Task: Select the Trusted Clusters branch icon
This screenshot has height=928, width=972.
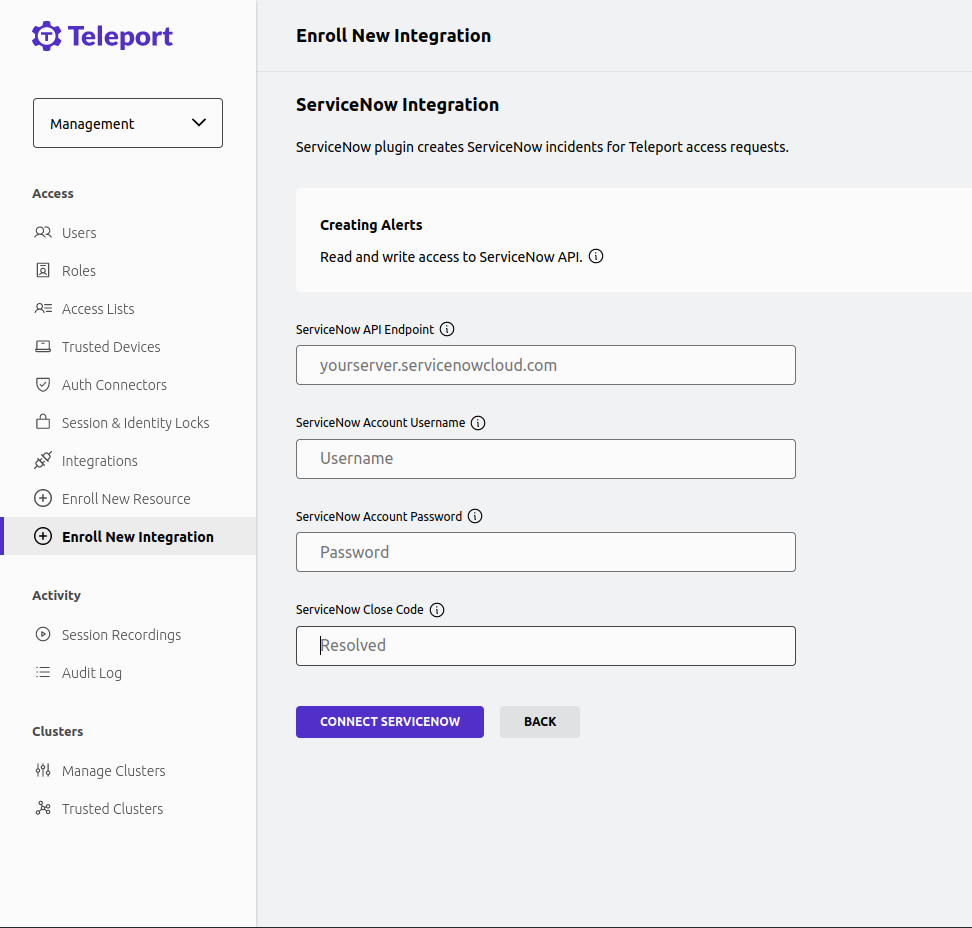Action: pyautogui.click(x=43, y=808)
